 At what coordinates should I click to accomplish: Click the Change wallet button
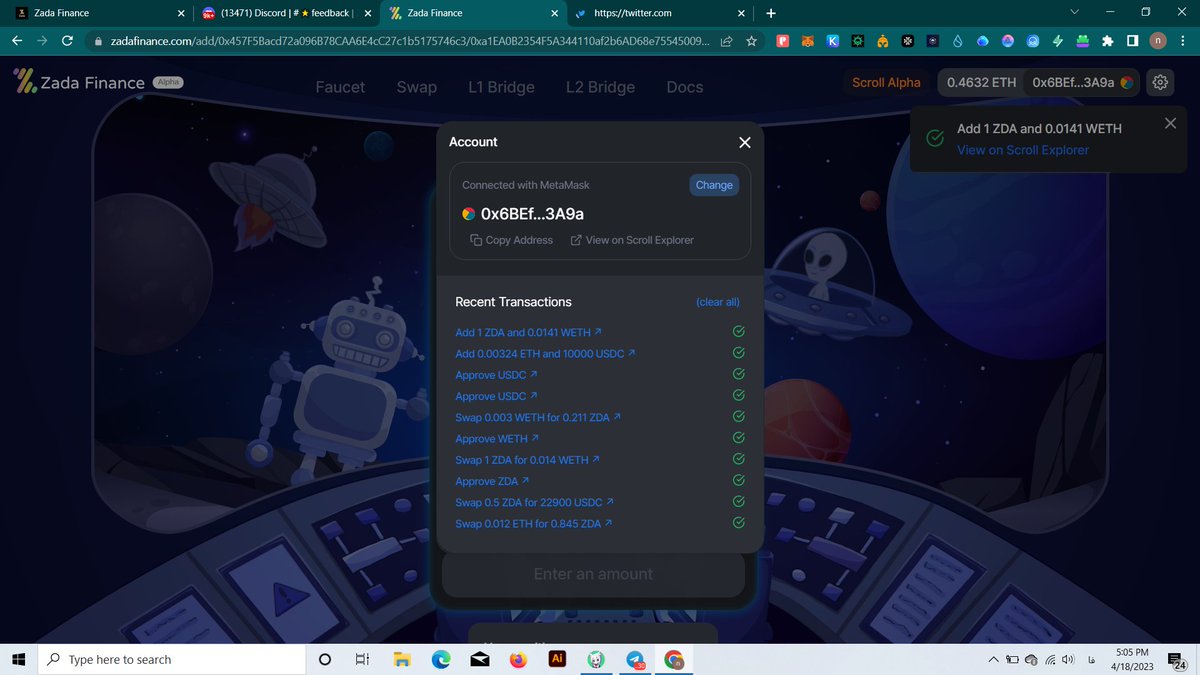(713, 184)
